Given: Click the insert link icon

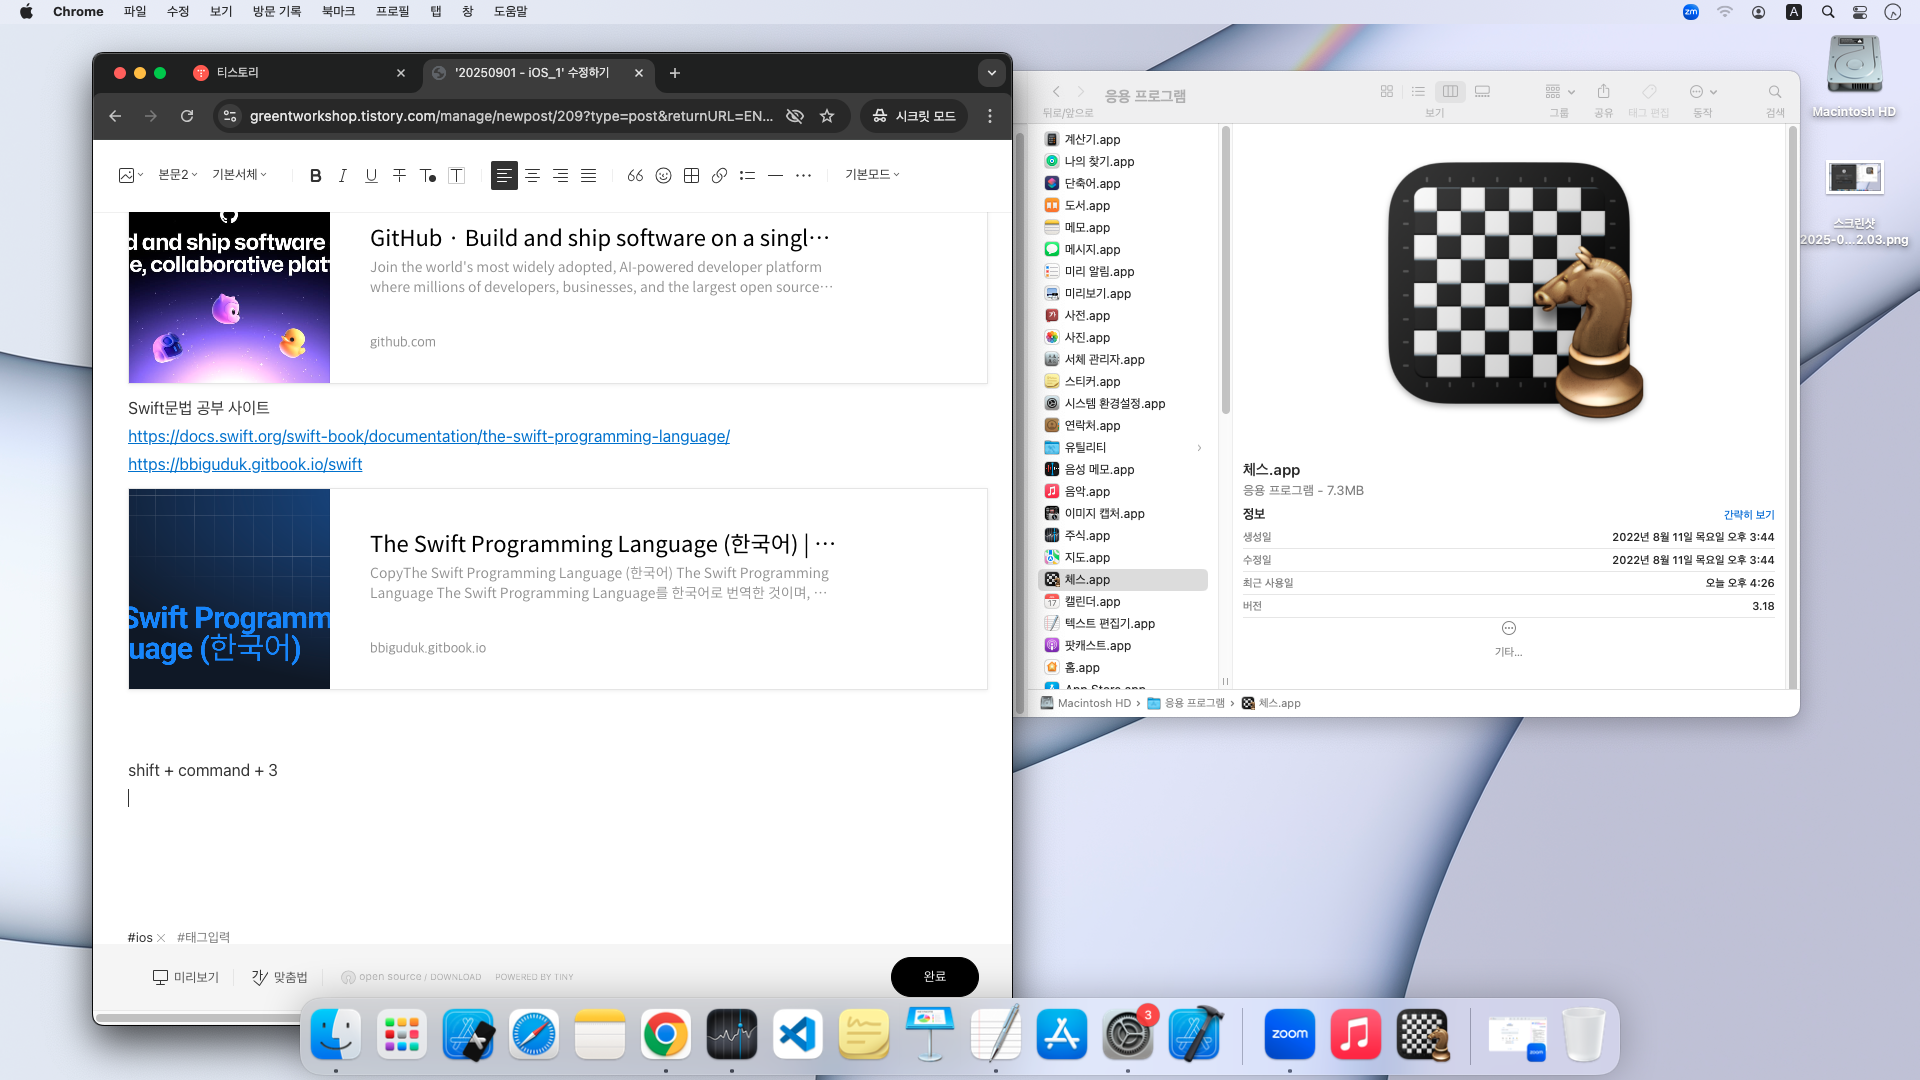Looking at the screenshot, I should 719,175.
